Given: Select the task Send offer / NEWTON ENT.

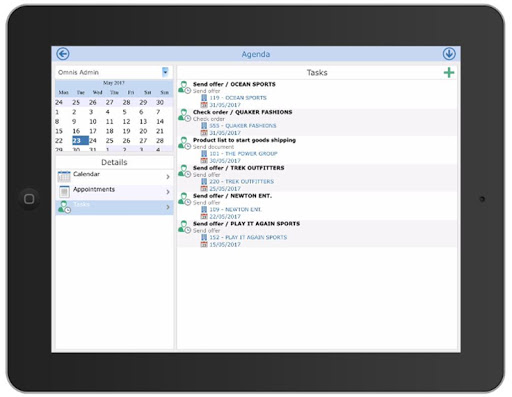Looking at the screenshot, I should pyautogui.click(x=232, y=196).
